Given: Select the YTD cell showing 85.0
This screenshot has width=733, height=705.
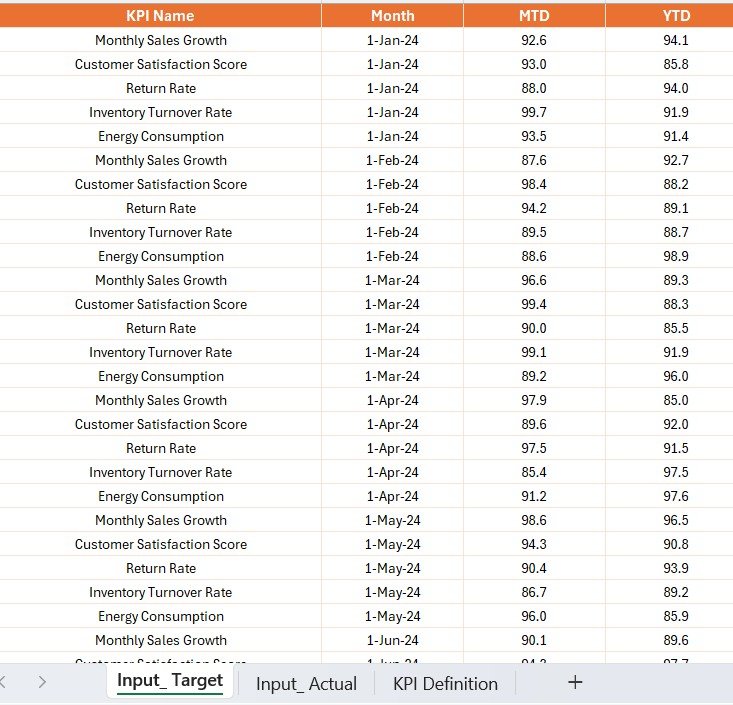Looking at the screenshot, I should [676, 400].
